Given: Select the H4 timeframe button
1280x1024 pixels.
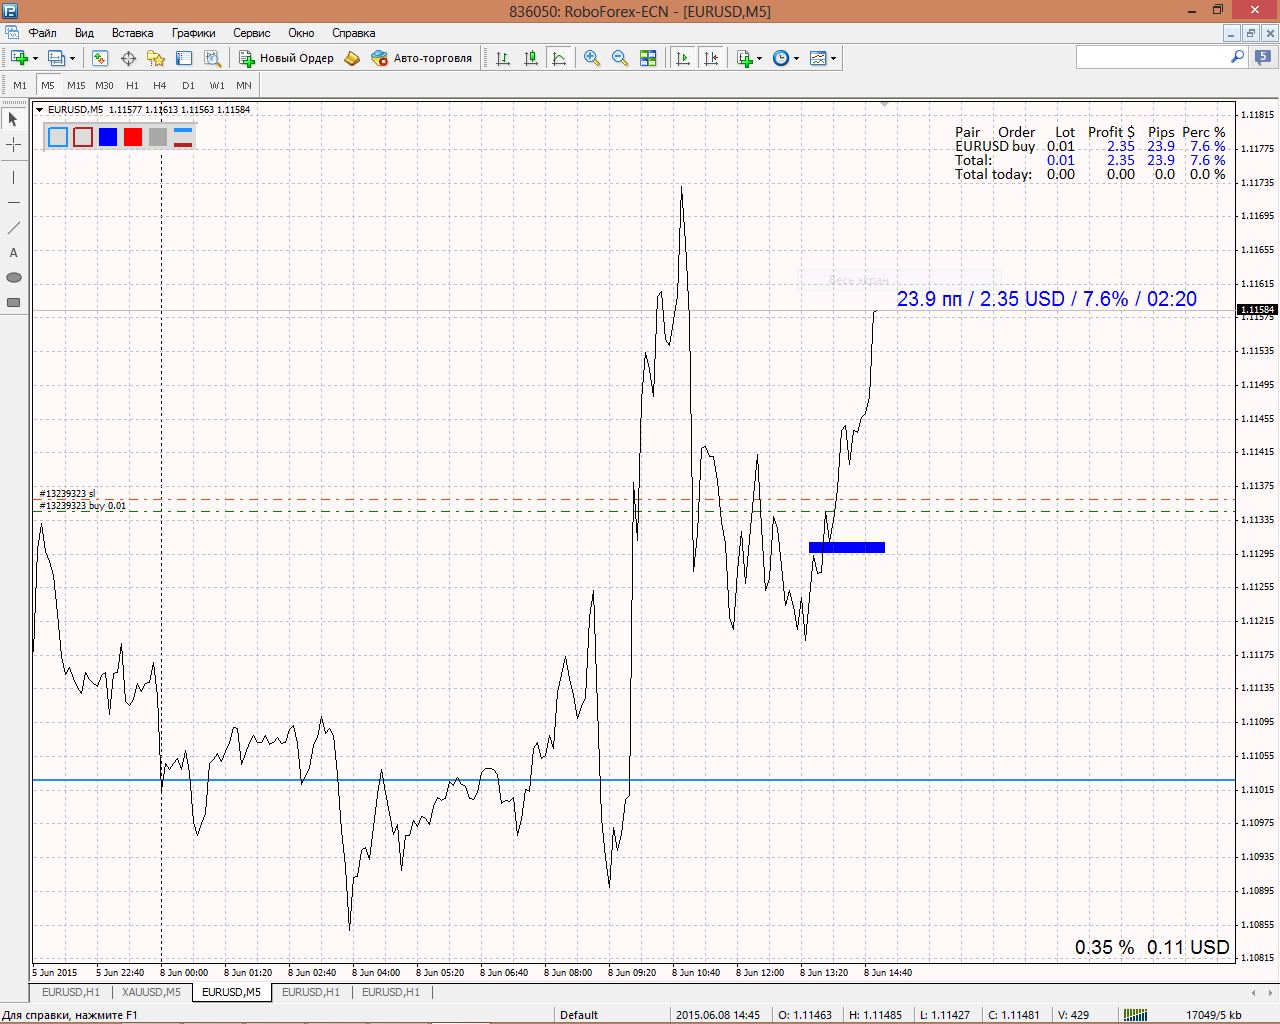Looking at the screenshot, I should pos(160,86).
